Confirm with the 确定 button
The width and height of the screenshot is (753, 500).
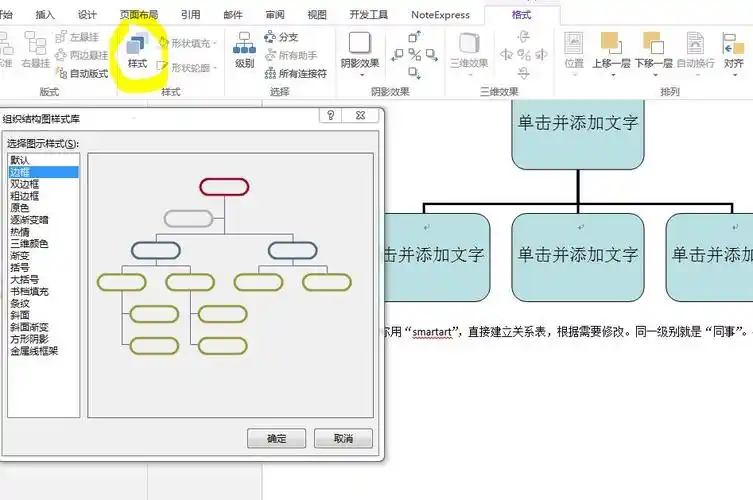click(x=276, y=439)
